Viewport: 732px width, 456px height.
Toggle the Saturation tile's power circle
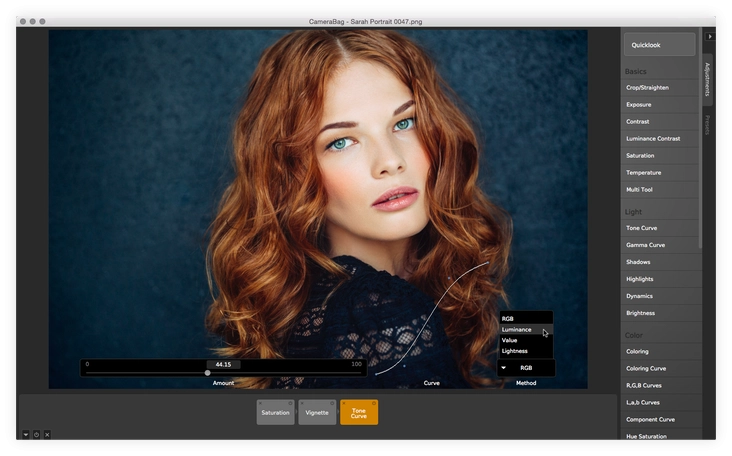coord(290,403)
